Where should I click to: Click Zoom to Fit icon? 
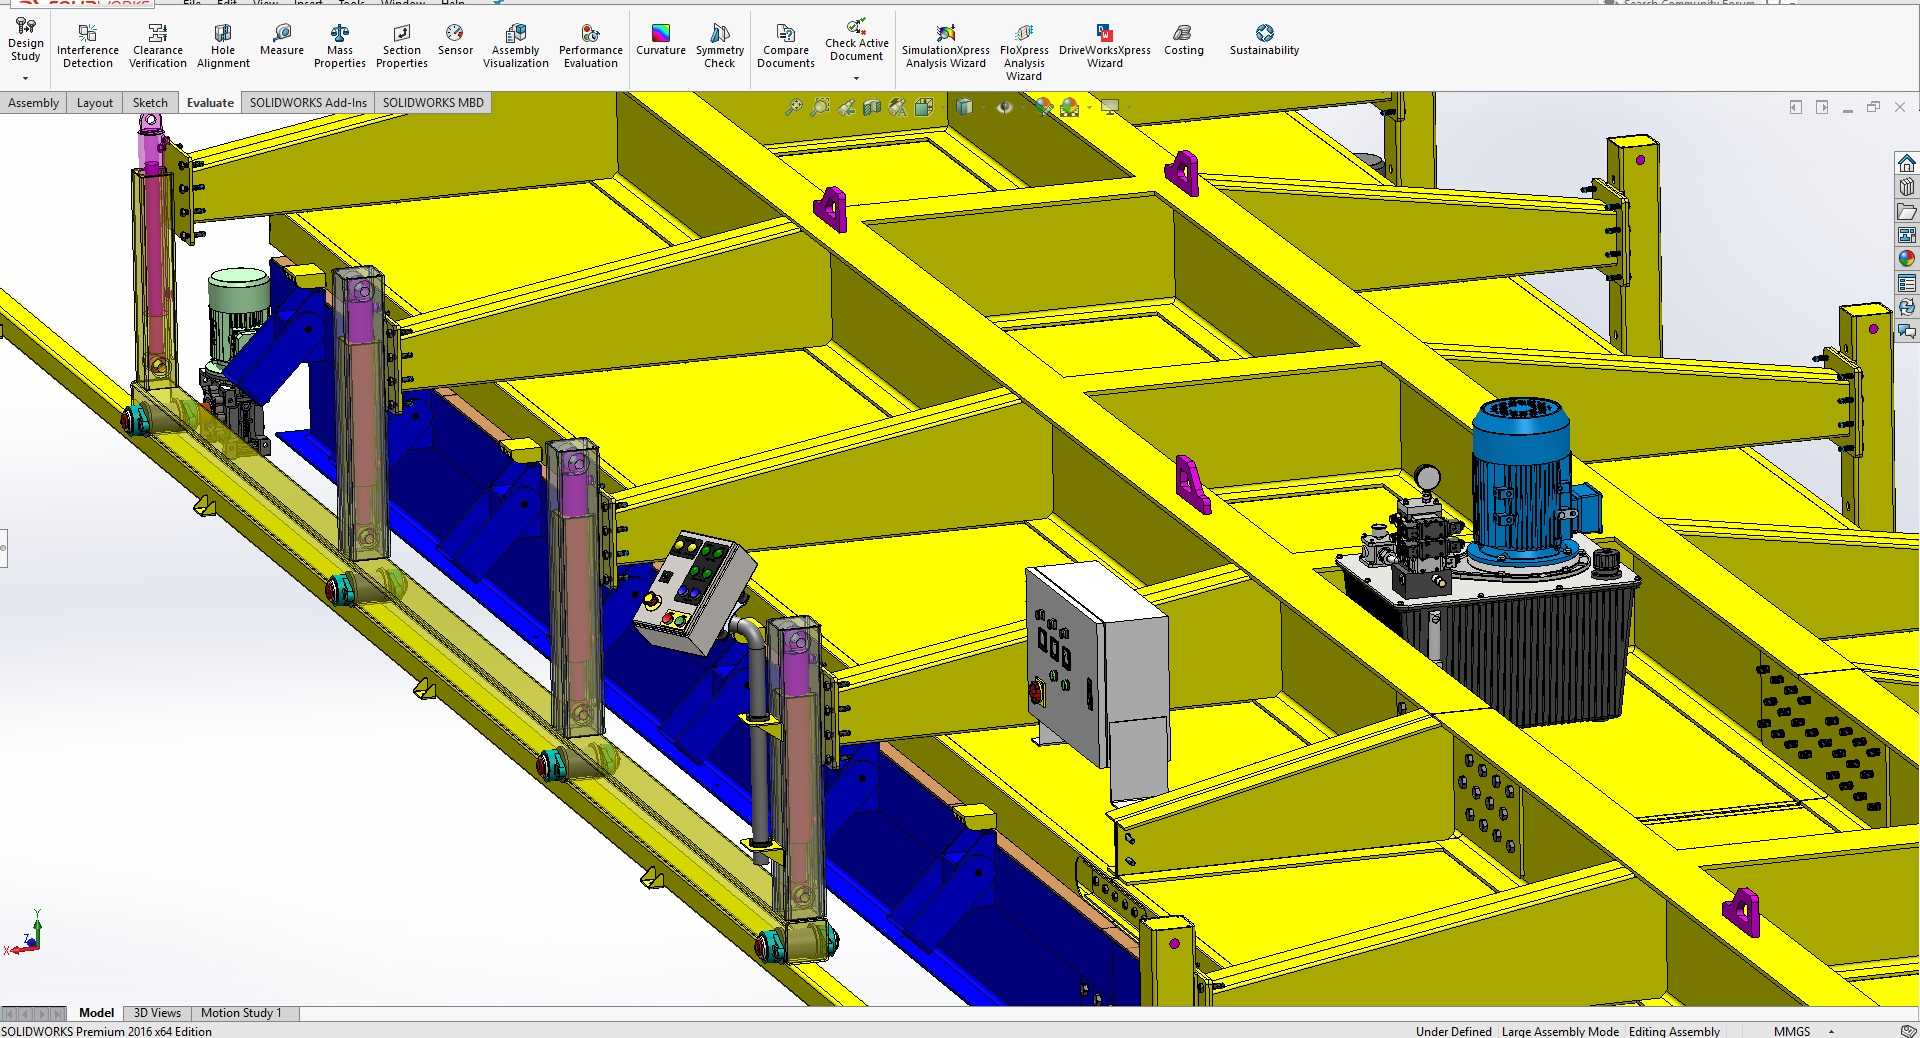793,107
